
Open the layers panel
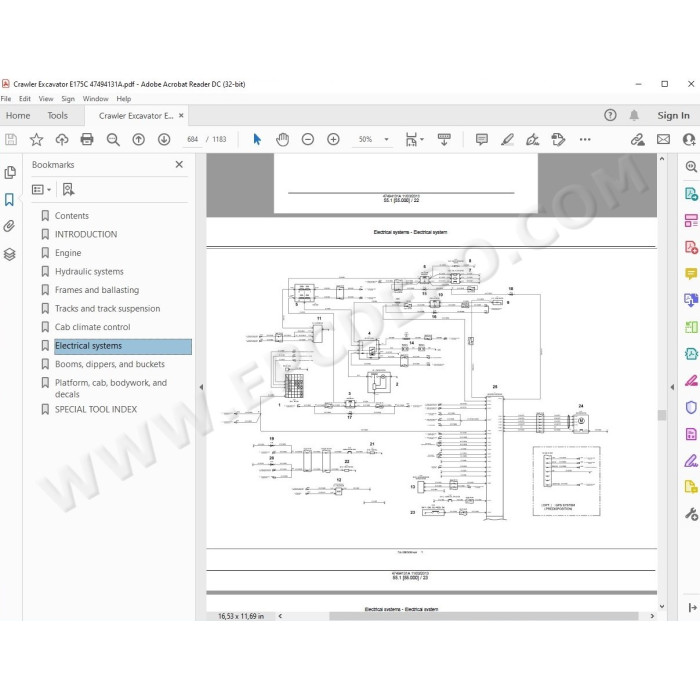10,254
